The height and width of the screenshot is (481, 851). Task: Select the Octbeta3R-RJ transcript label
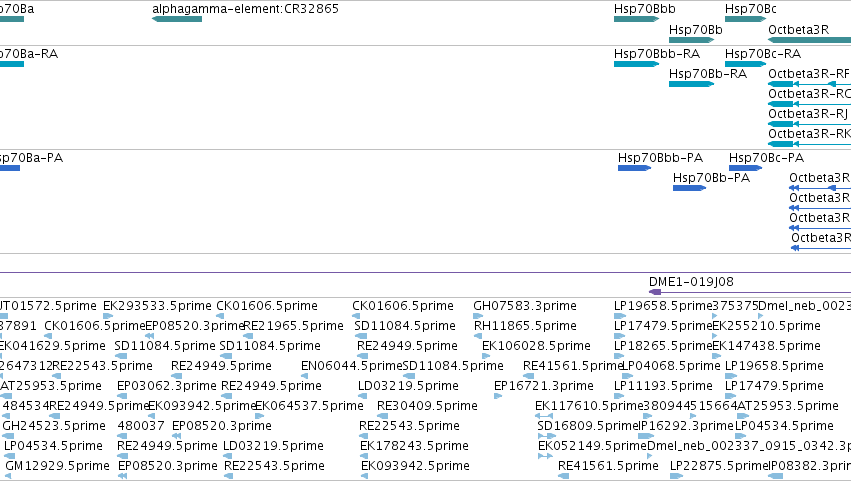pyautogui.click(x=808, y=114)
